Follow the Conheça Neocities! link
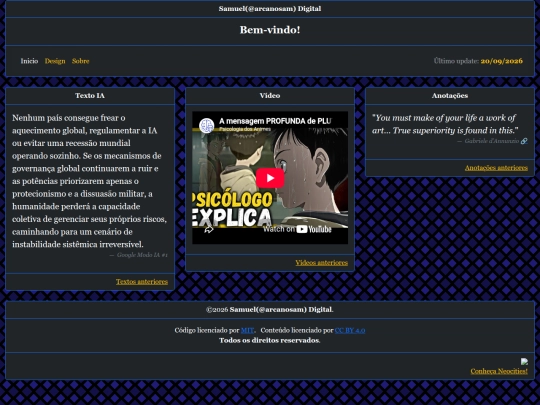The height and width of the screenshot is (405, 540). [499, 371]
